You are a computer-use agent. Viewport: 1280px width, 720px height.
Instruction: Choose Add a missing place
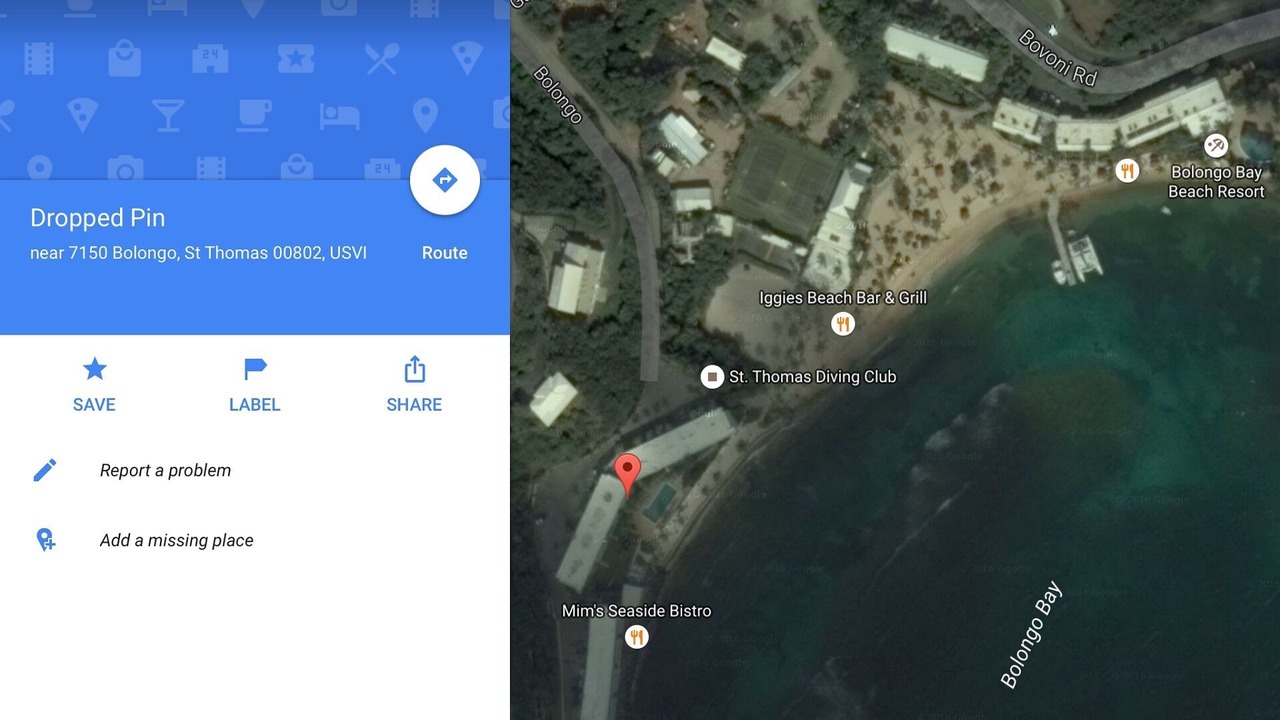tap(176, 540)
